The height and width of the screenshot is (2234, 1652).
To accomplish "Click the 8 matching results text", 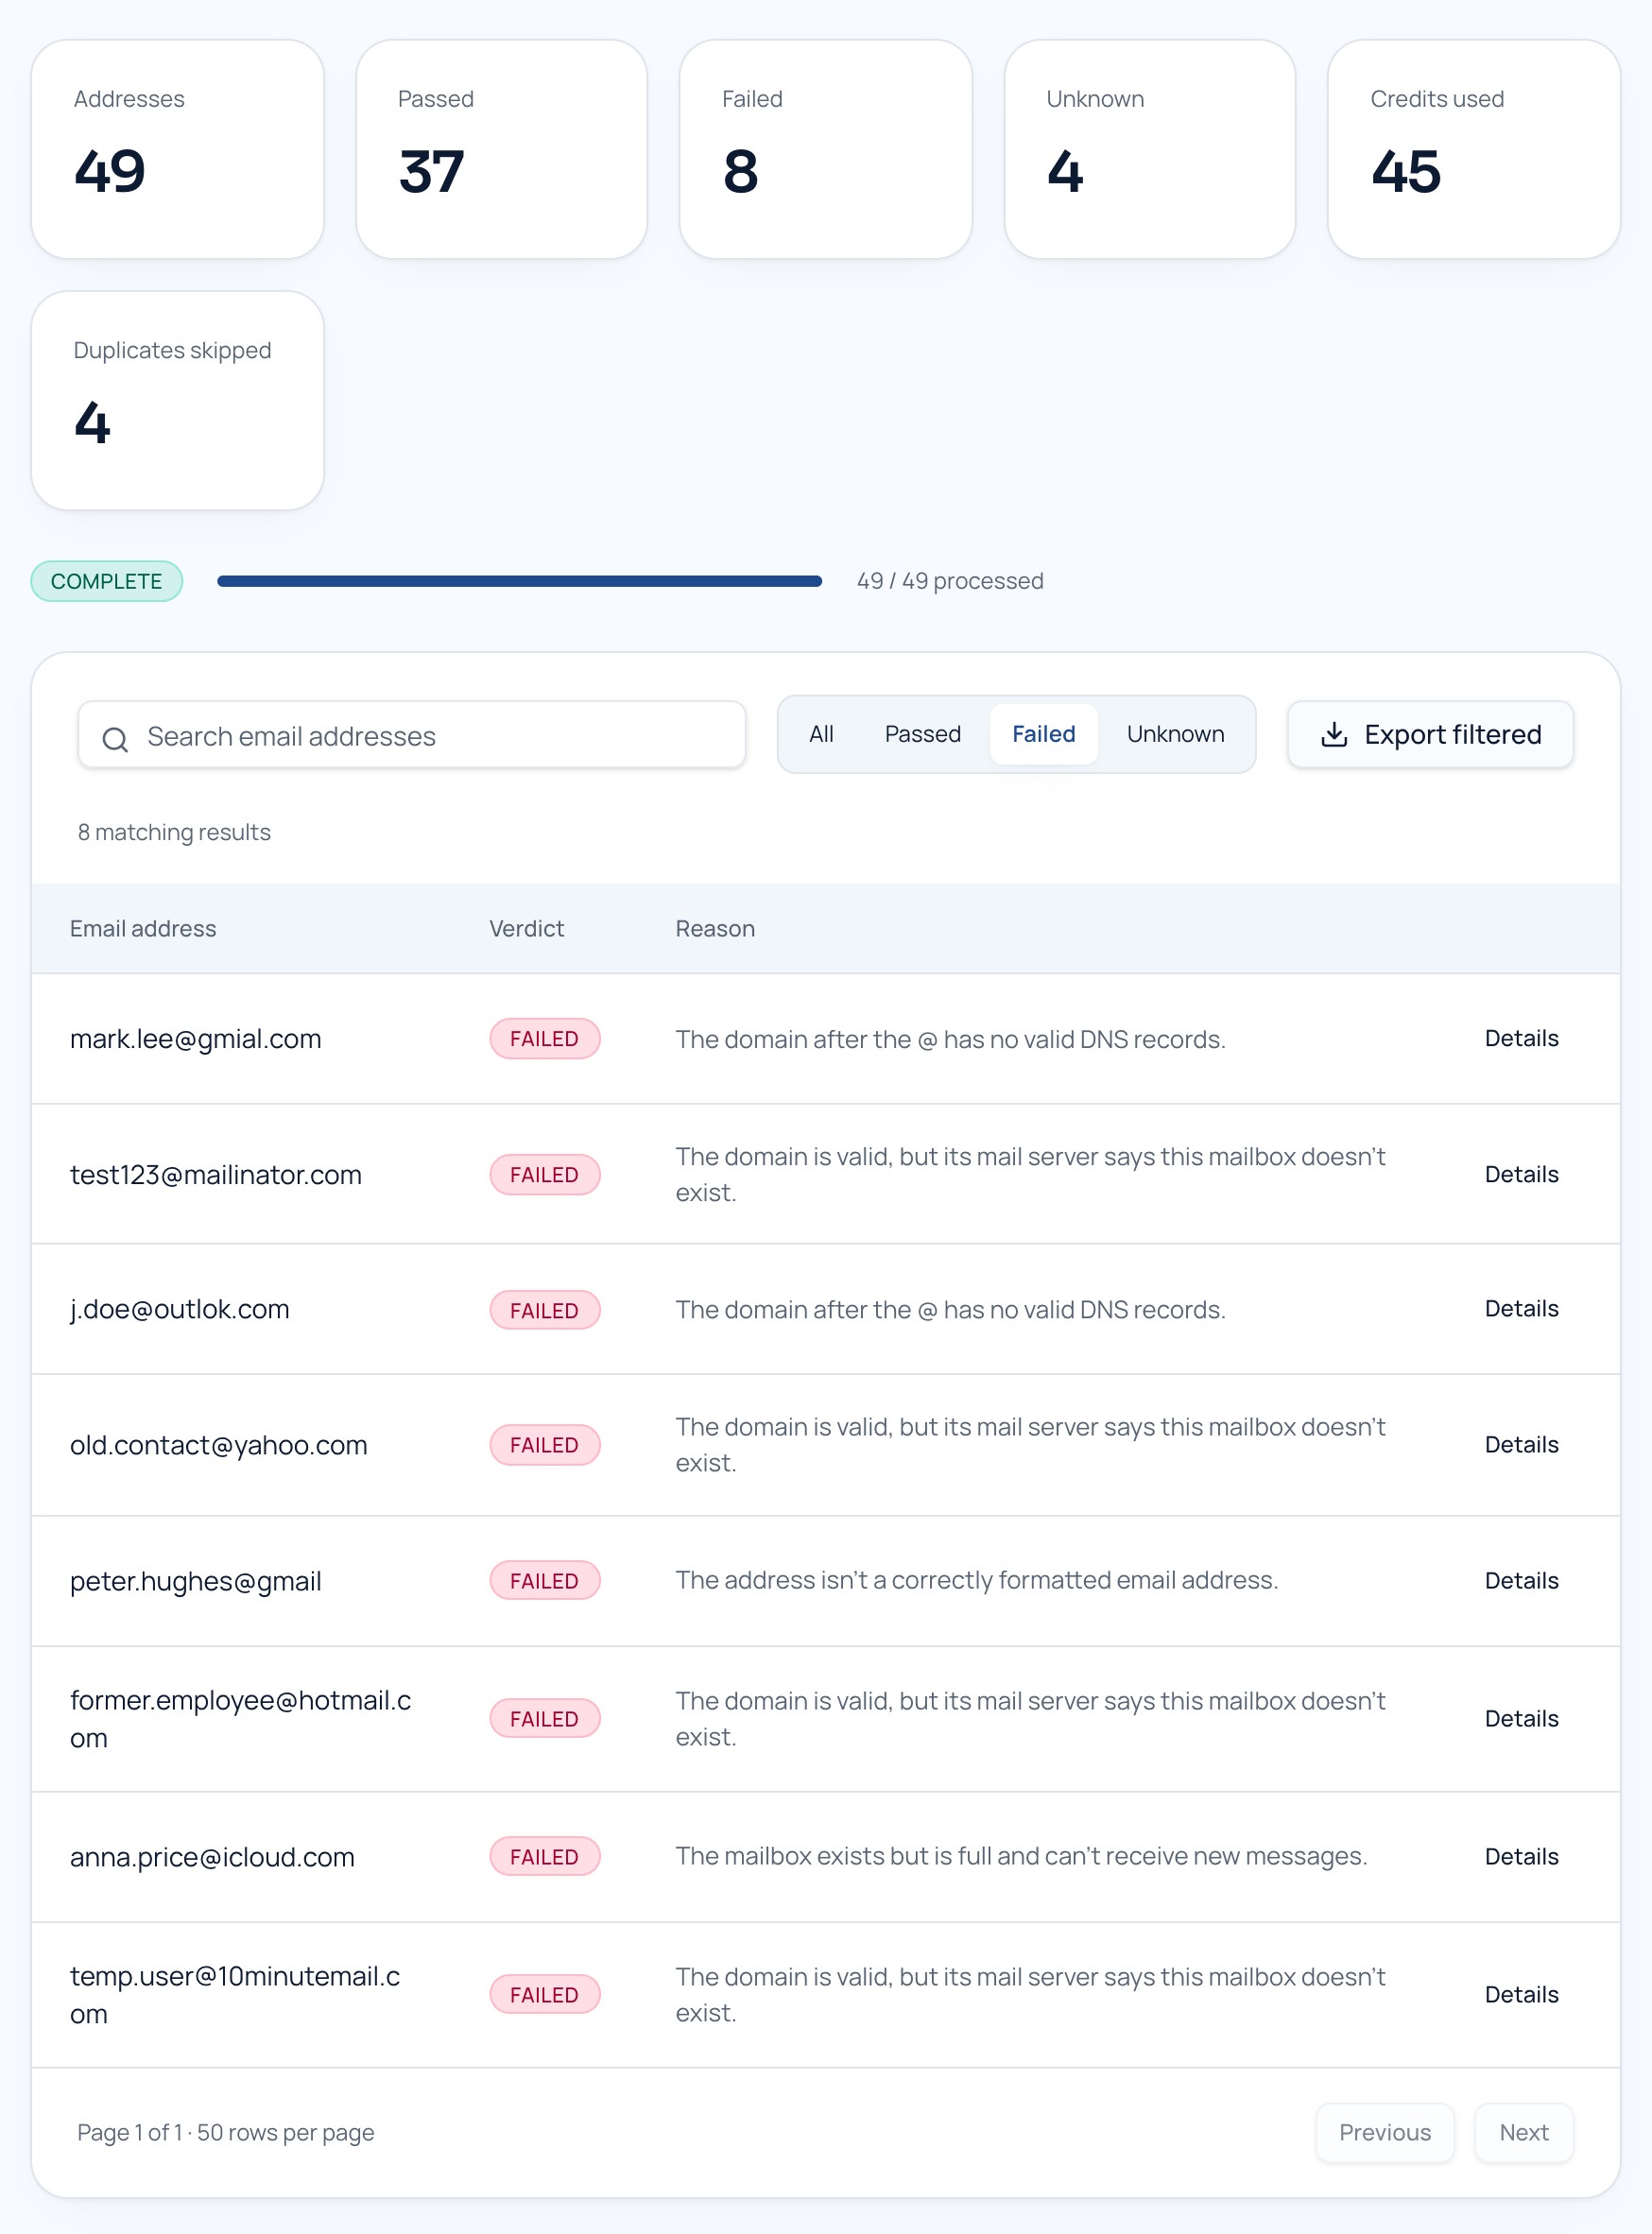I will 174,833.
